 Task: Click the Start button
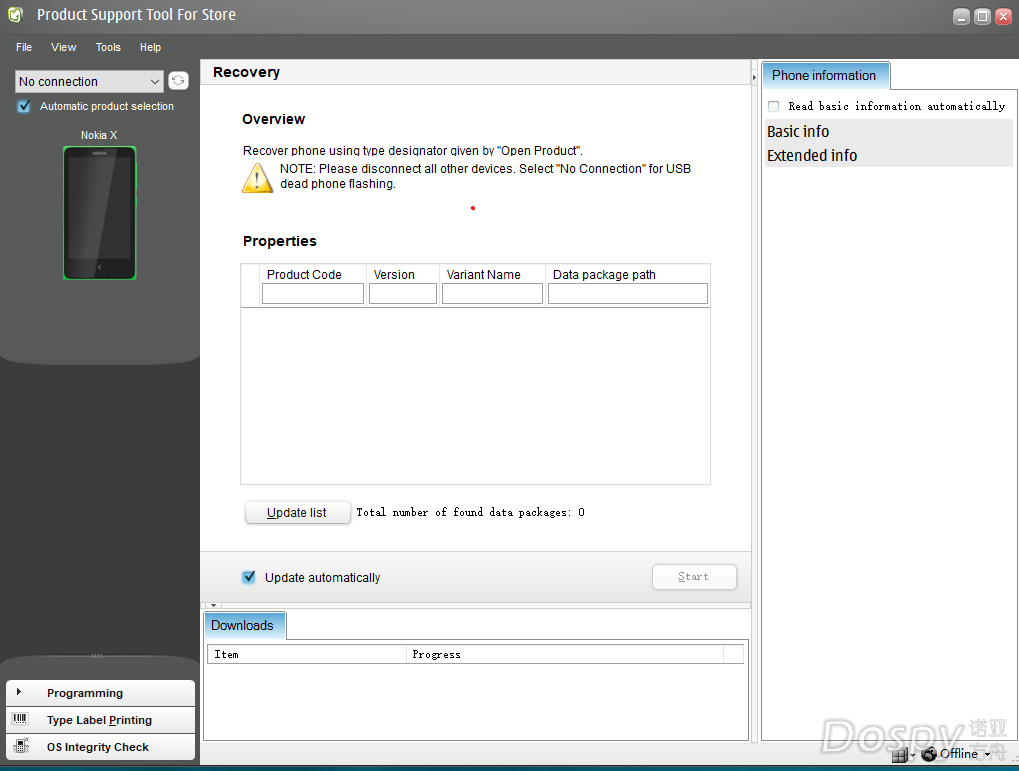694,577
